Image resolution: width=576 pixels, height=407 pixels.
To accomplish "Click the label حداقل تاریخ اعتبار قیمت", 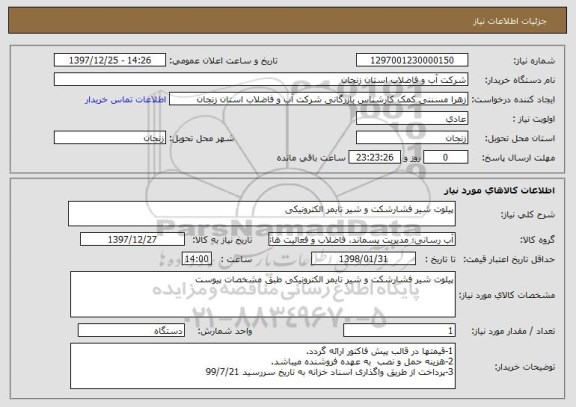I will pos(509,259).
